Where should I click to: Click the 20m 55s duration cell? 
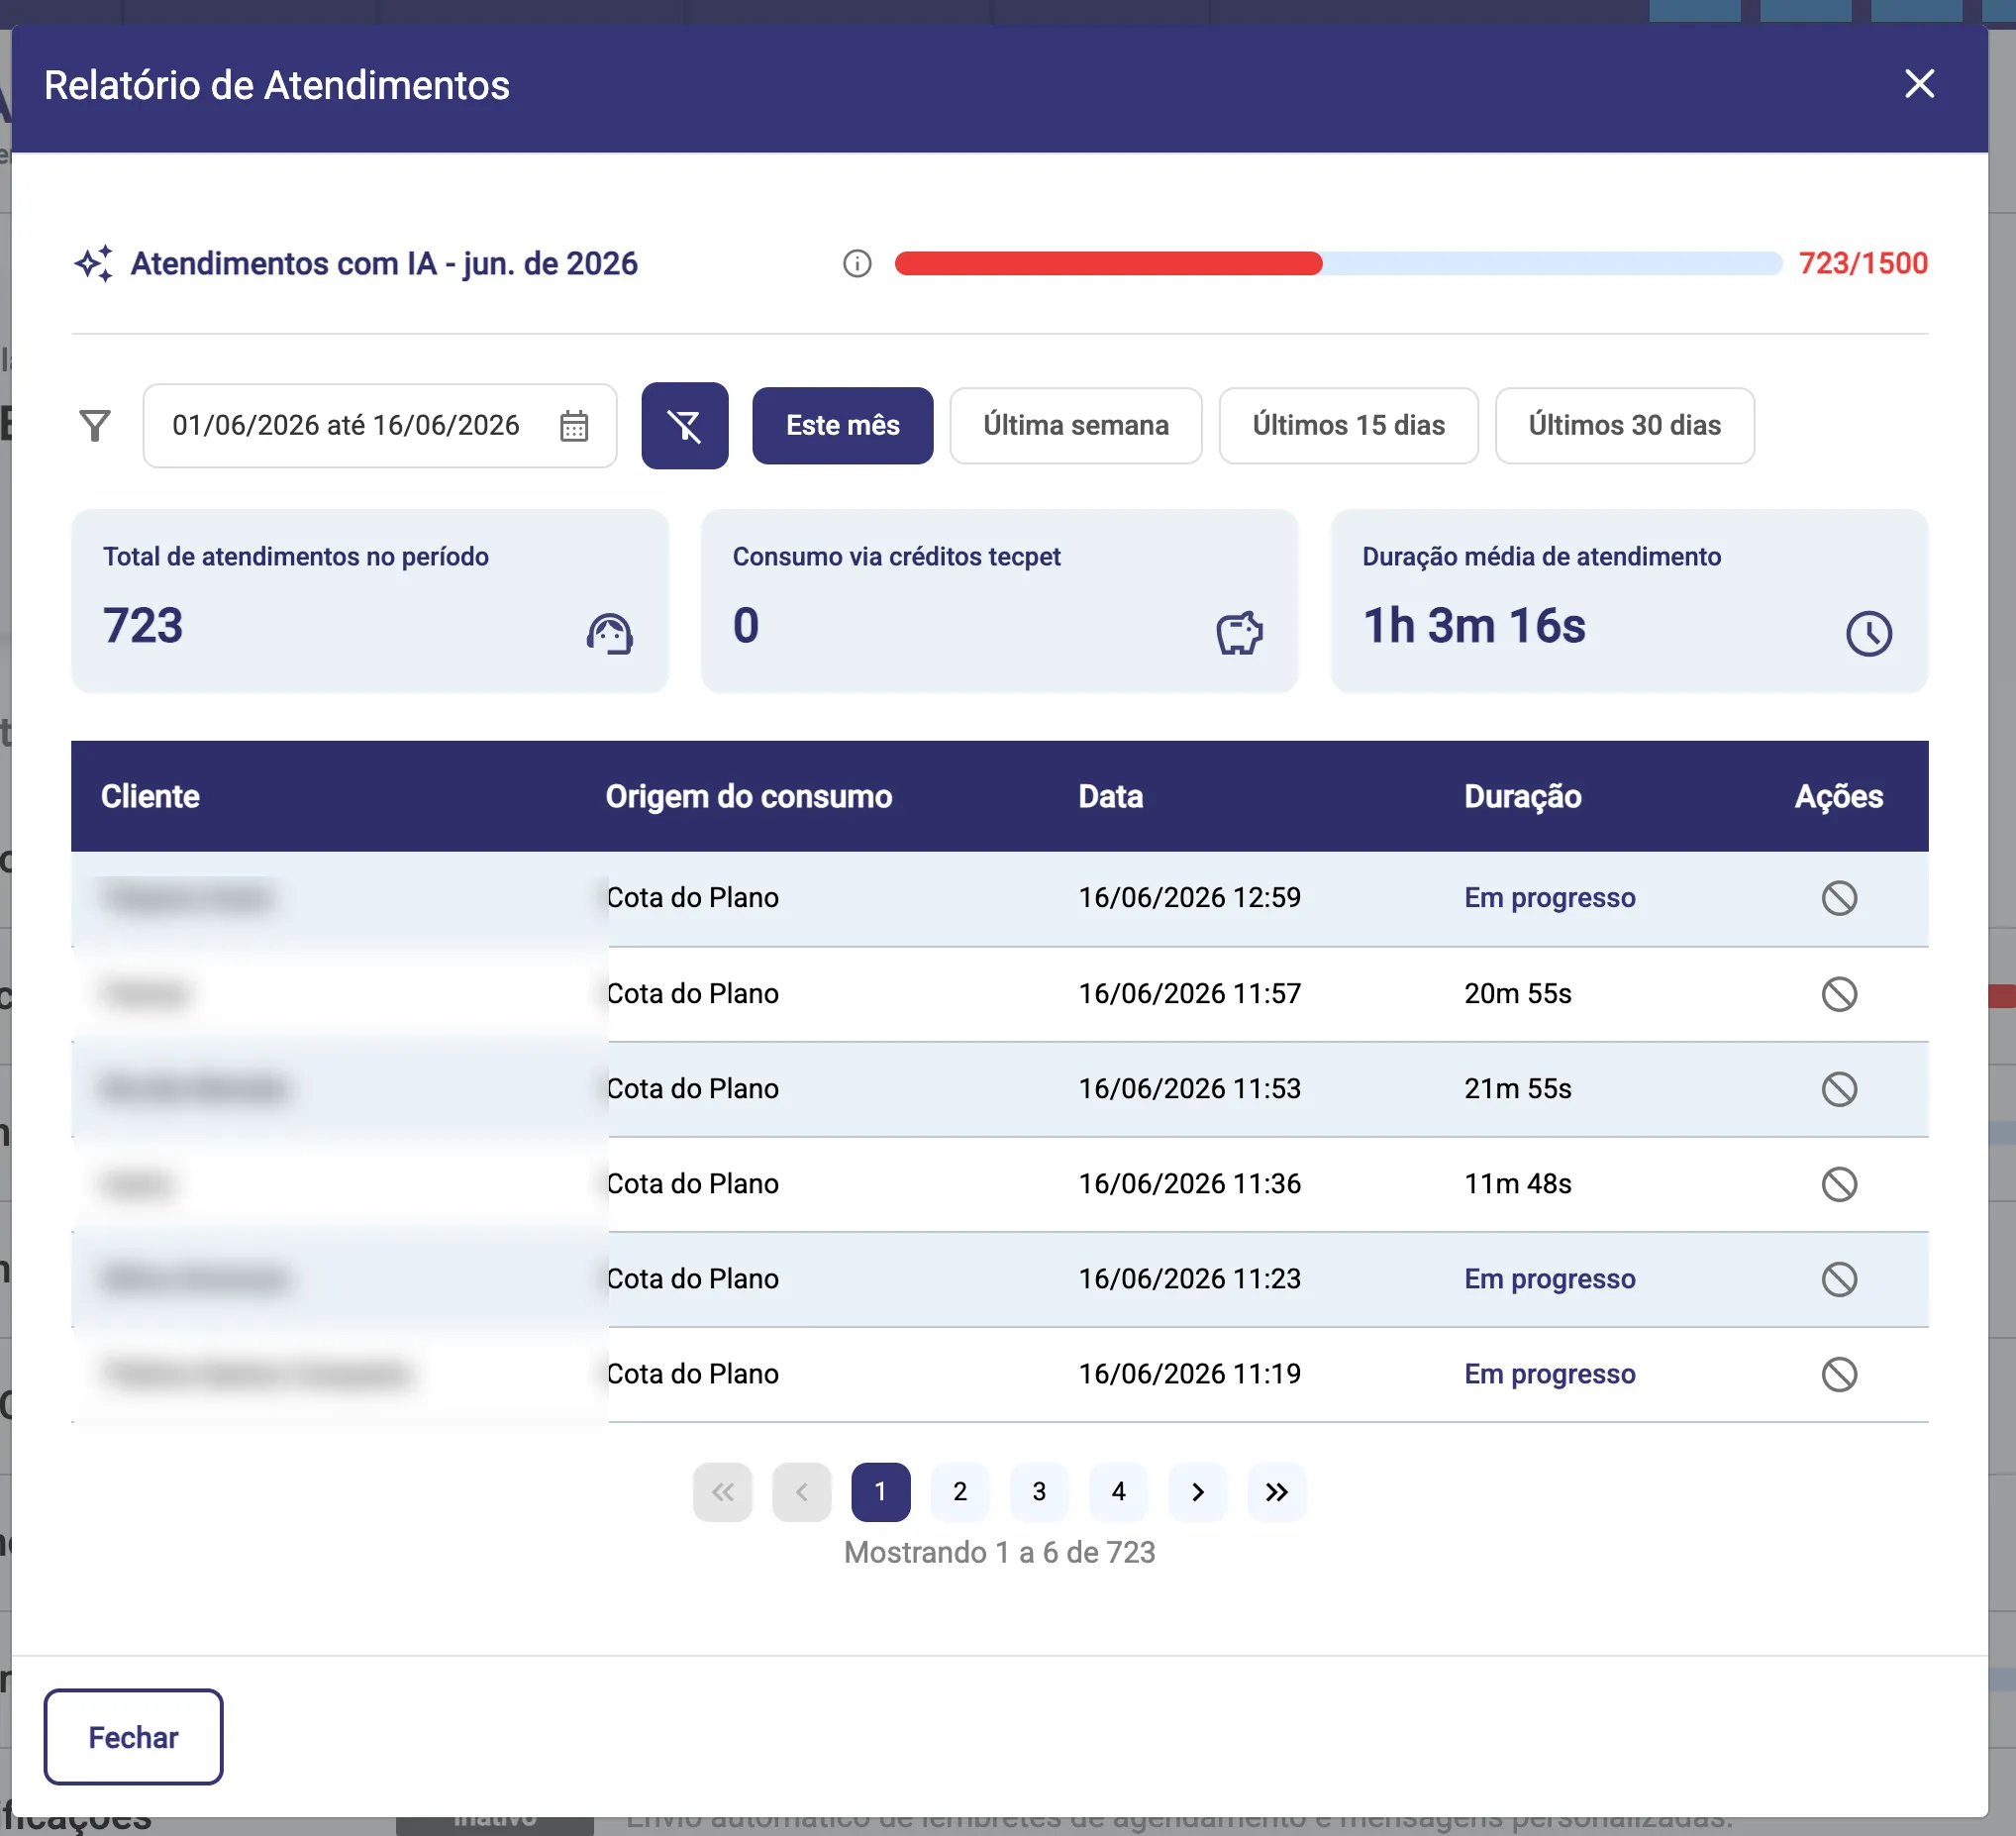[1517, 994]
